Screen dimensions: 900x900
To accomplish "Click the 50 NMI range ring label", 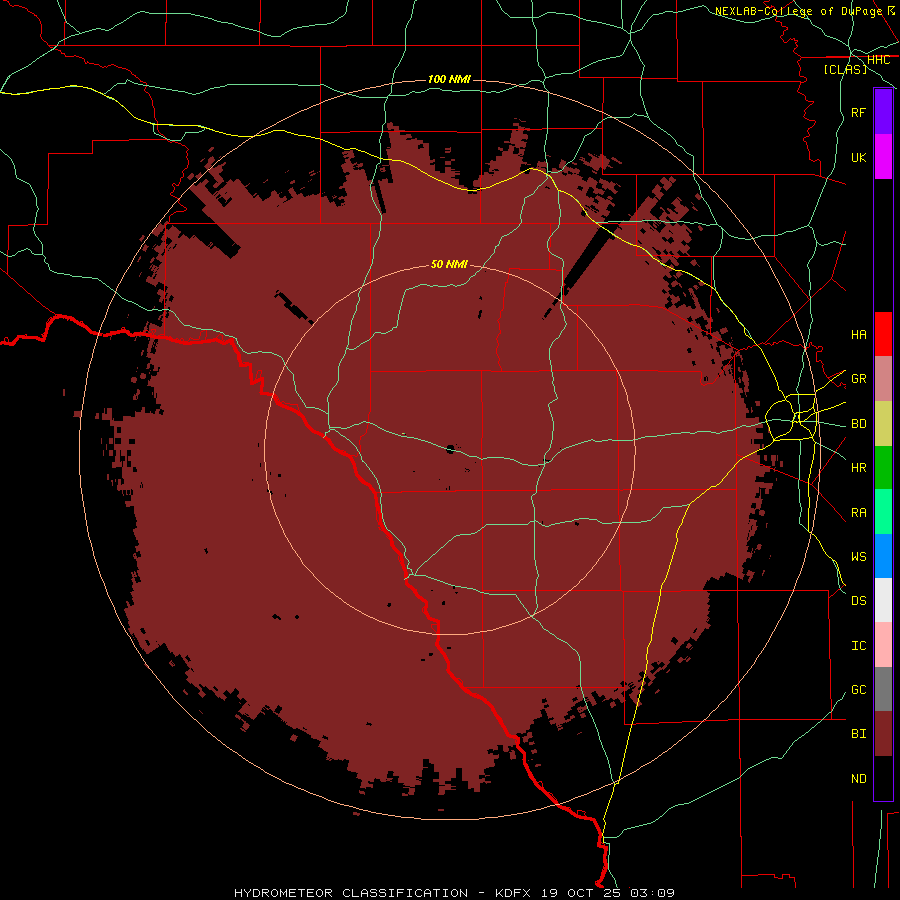I will pos(449,264).
